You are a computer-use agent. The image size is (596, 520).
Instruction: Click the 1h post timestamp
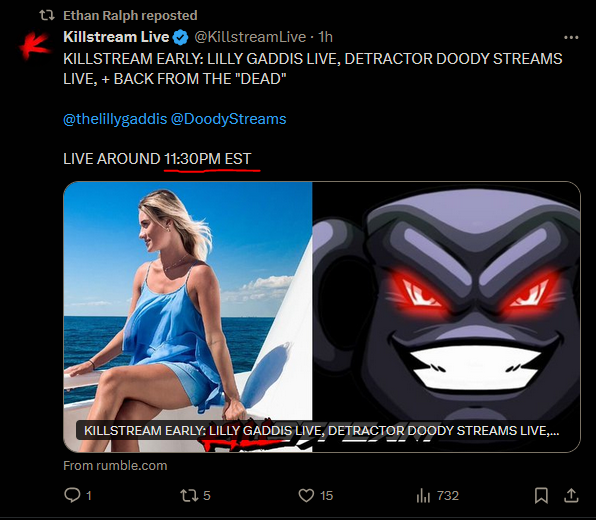(325, 37)
